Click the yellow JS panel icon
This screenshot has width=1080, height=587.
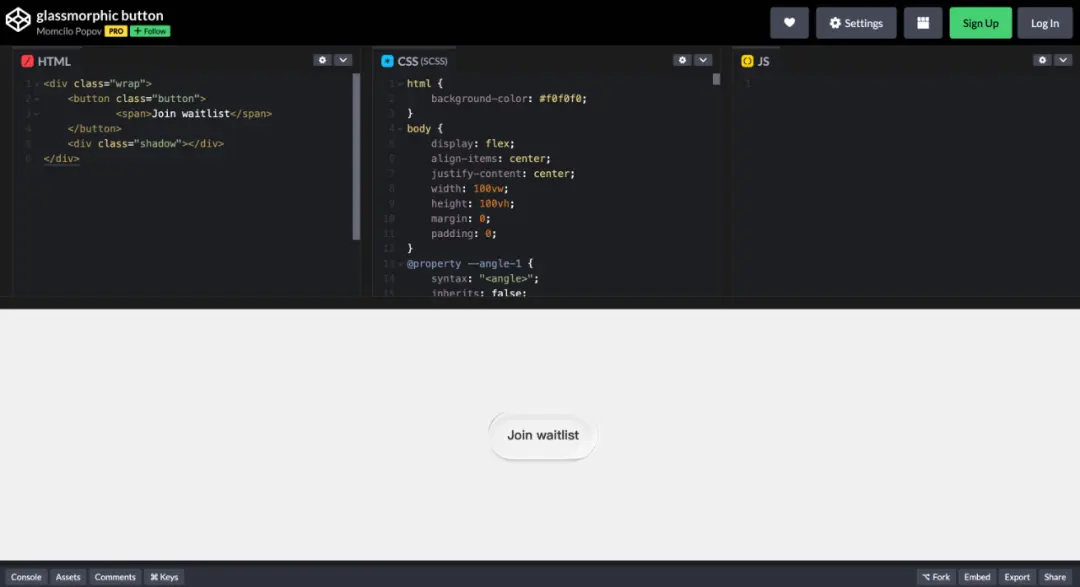pos(747,61)
